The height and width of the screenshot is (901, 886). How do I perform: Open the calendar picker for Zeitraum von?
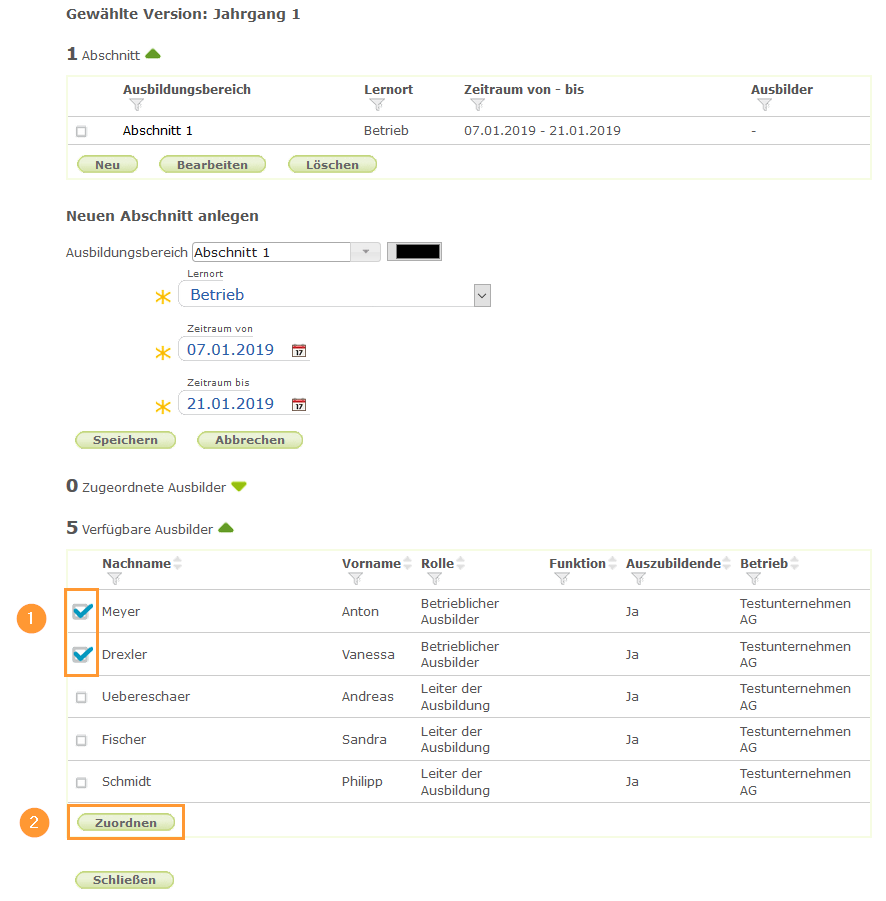coord(298,350)
